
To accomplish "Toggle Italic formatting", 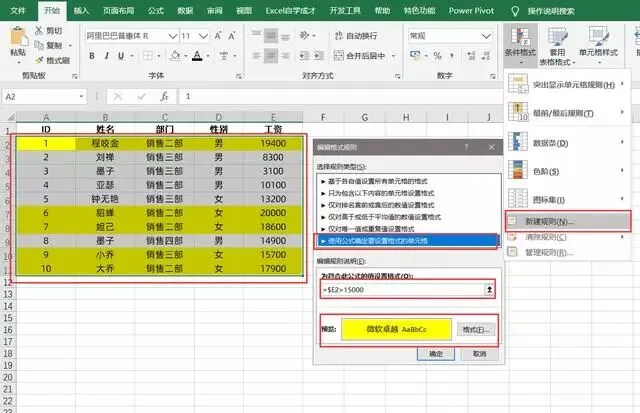I will click(x=107, y=56).
